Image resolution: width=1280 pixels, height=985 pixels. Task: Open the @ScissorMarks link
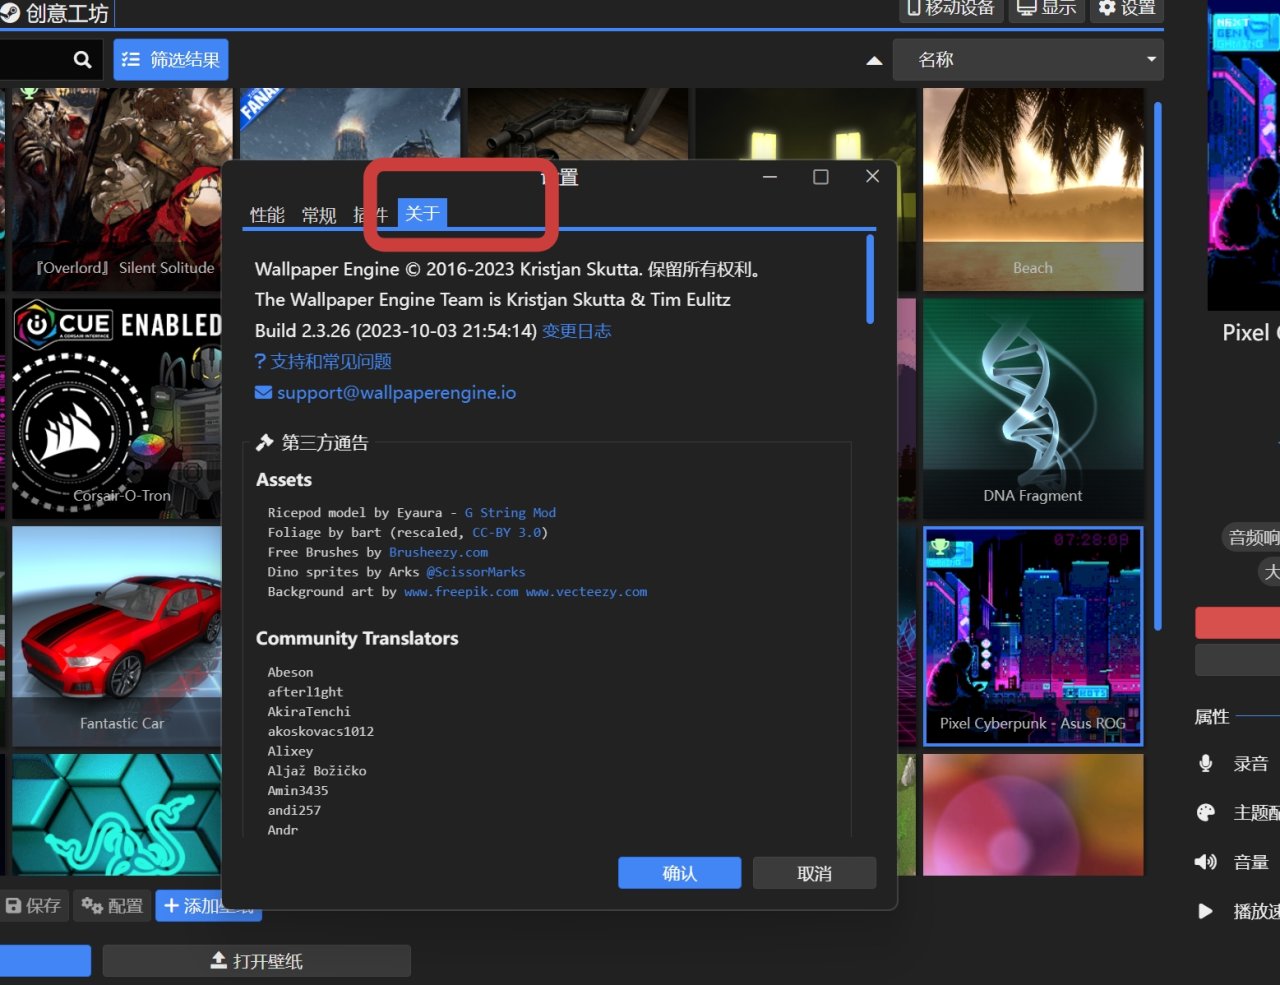[x=475, y=572]
